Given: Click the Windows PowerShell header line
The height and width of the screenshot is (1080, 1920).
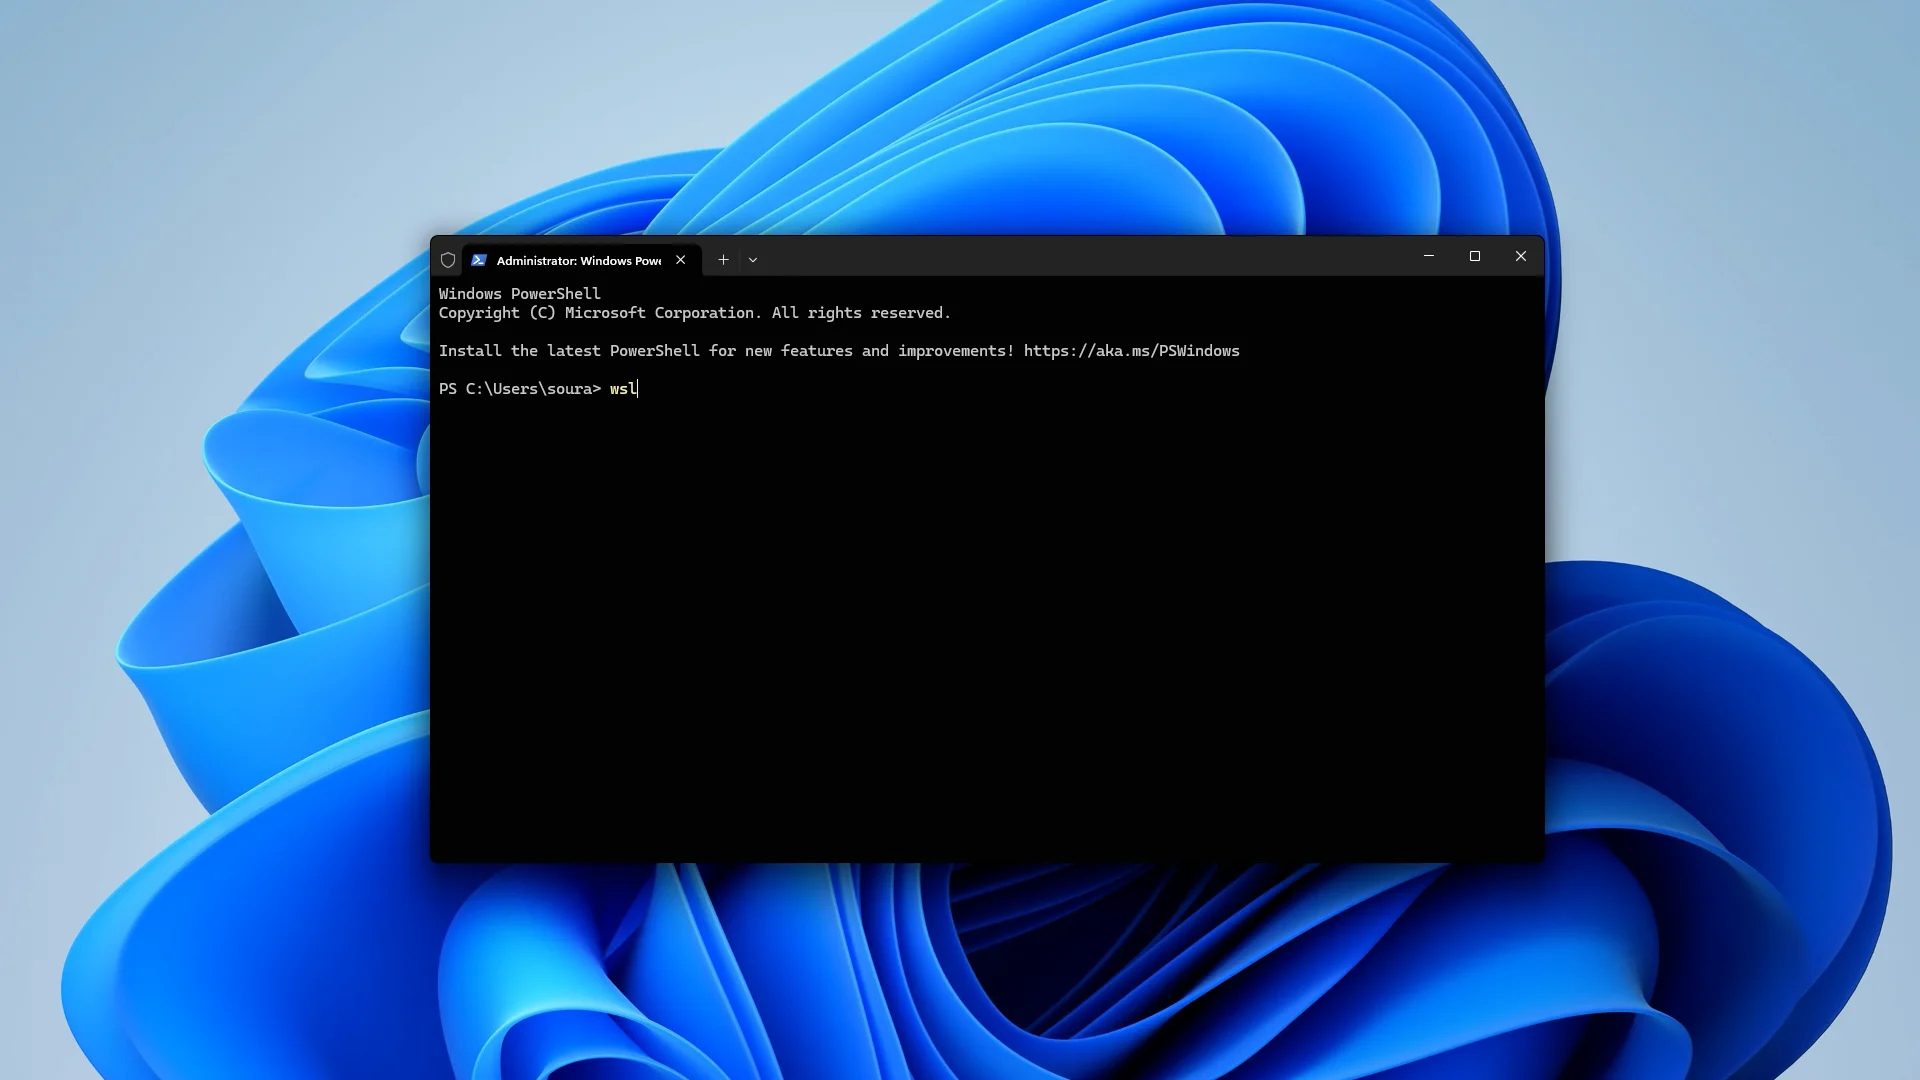Looking at the screenshot, I should [x=519, y=294].
